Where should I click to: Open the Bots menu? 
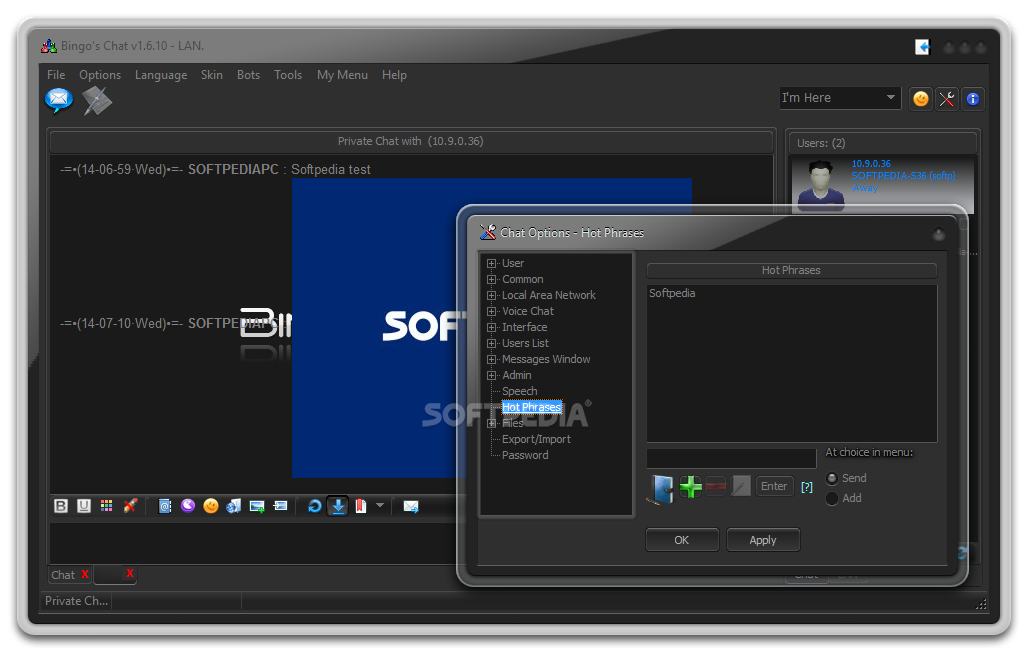[x=248, y=75]
